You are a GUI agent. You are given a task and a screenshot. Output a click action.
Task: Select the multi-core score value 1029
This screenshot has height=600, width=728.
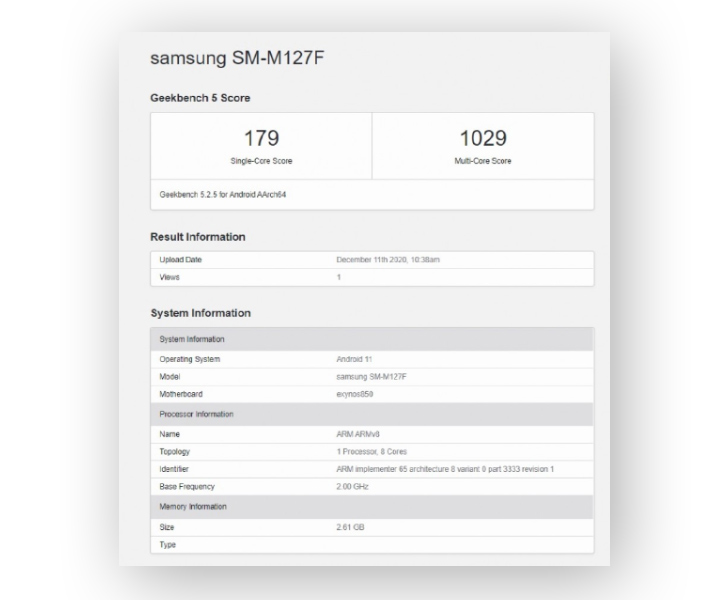(x=482, y=138)
